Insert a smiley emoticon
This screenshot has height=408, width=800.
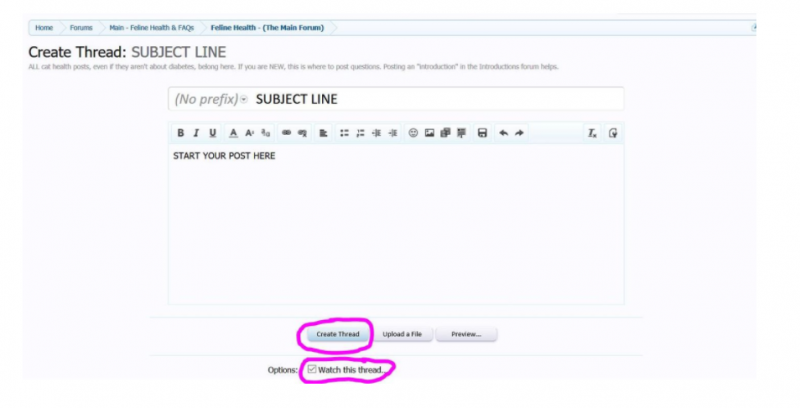point(413,133)
